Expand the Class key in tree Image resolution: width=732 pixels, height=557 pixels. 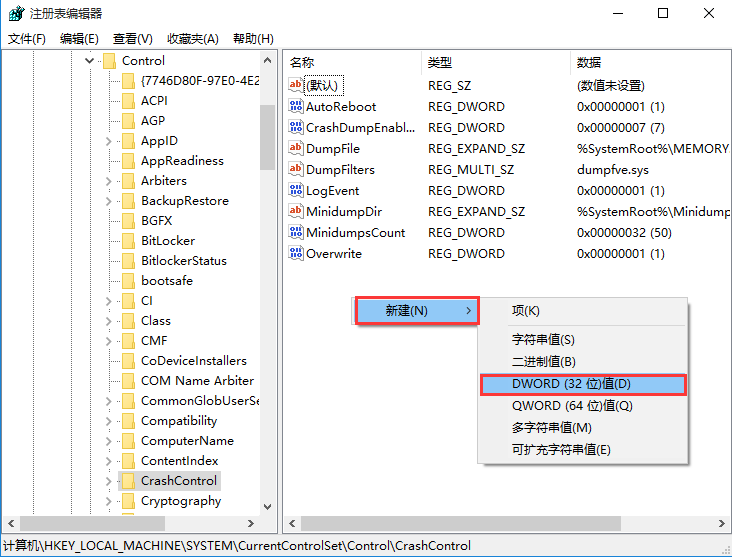coord(109,321)
